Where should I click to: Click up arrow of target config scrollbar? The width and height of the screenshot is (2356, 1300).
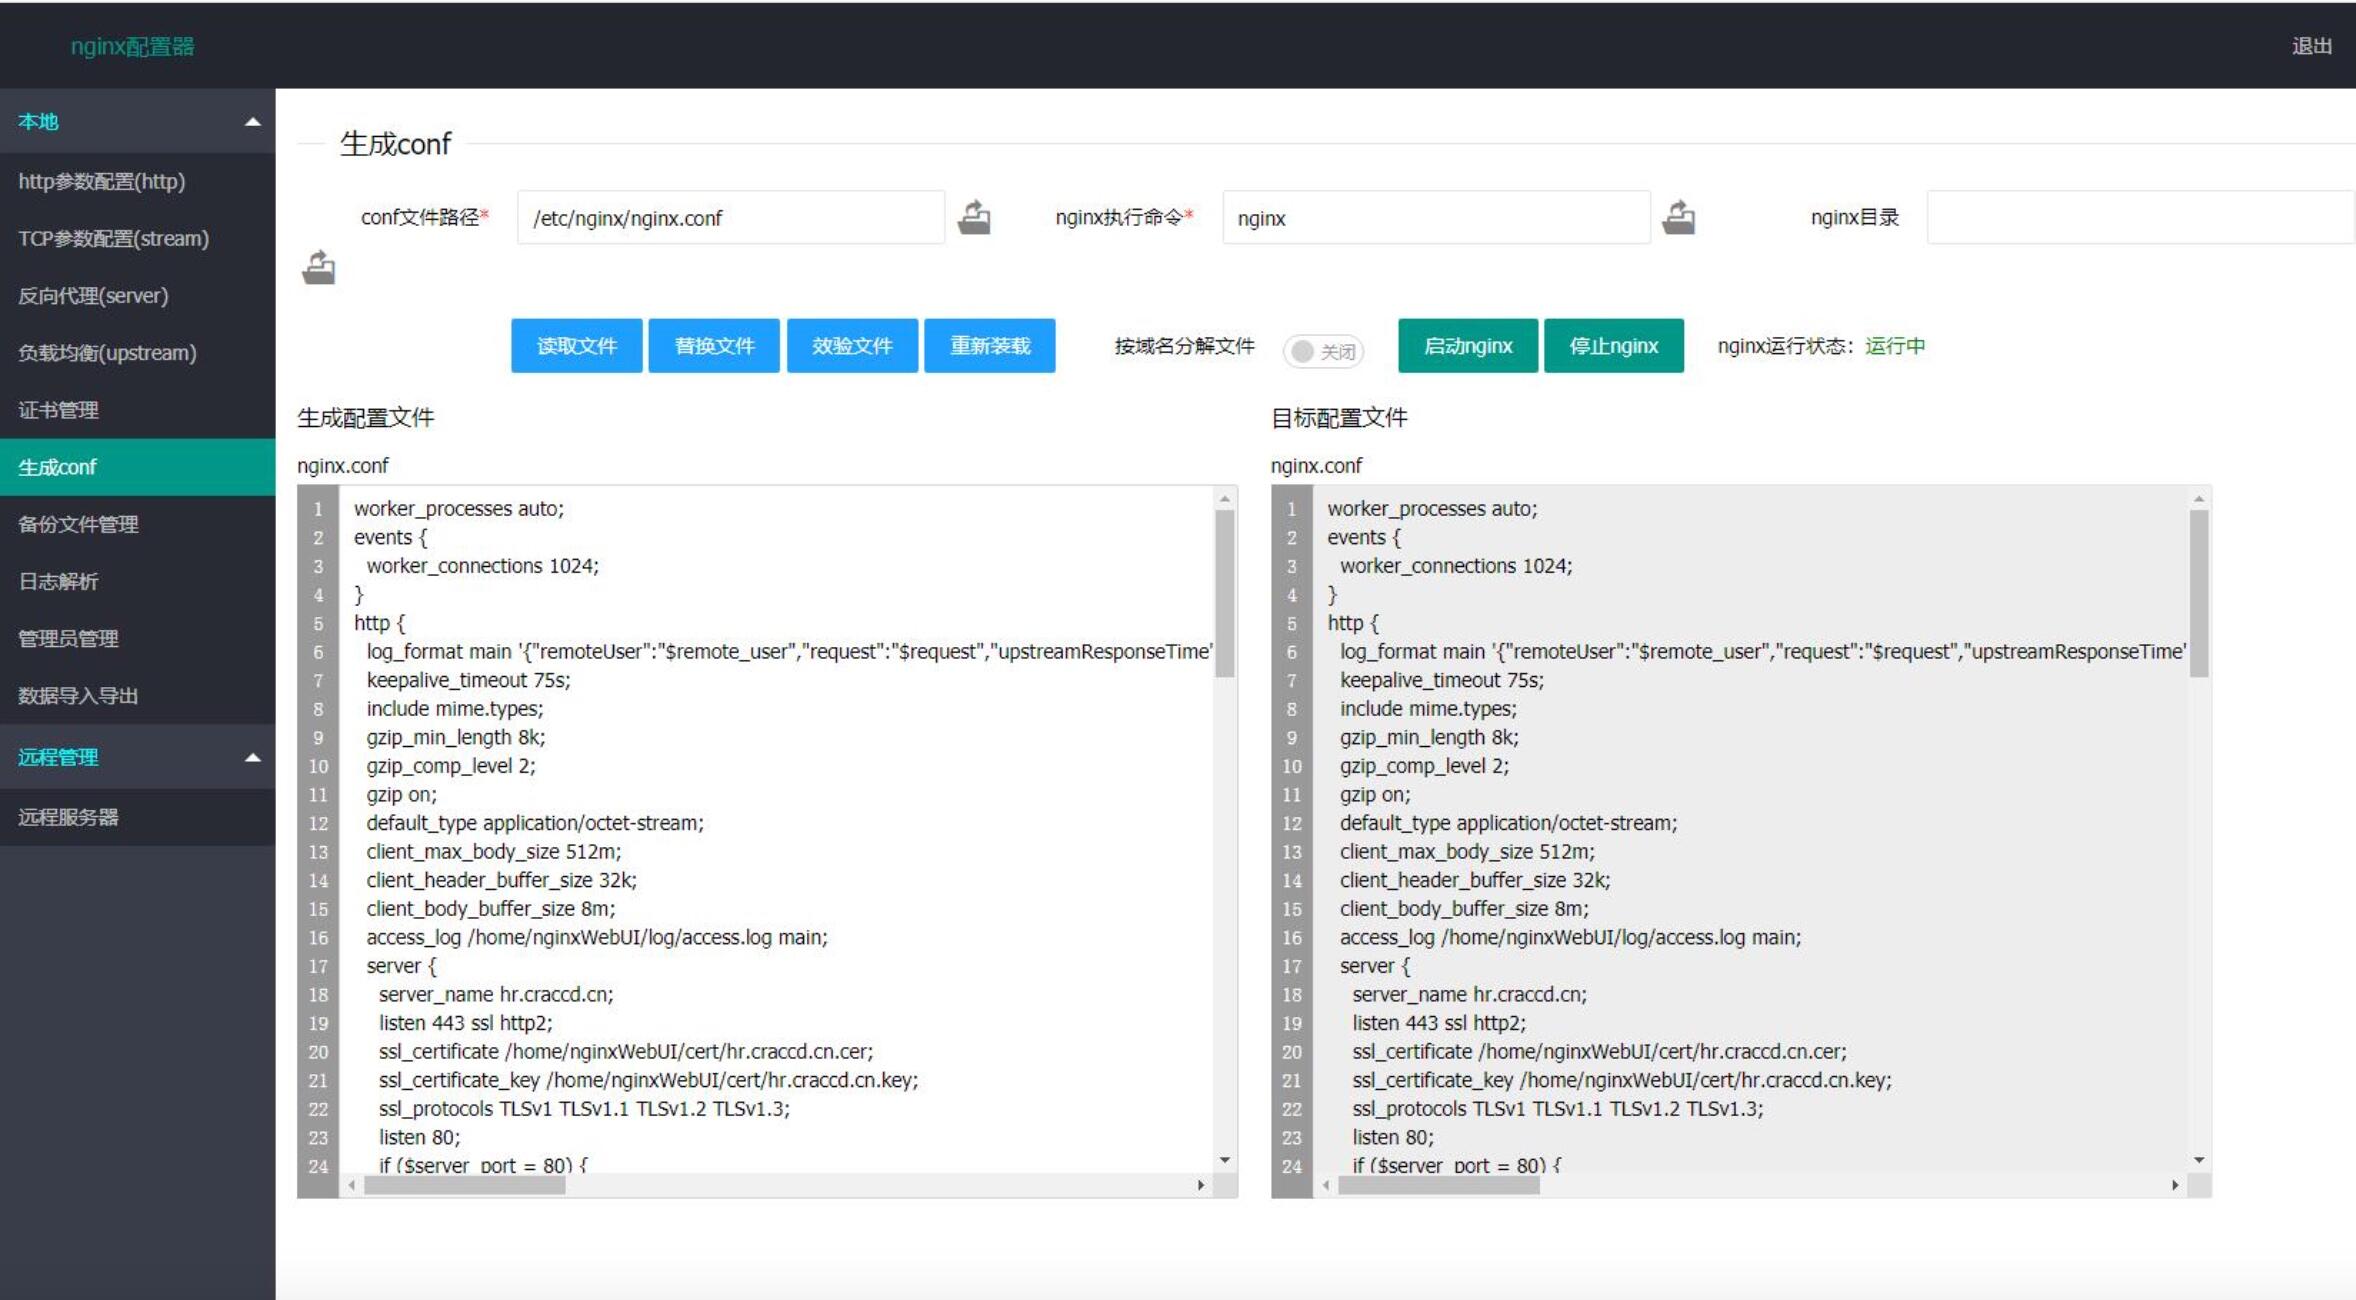[2199, 498]
